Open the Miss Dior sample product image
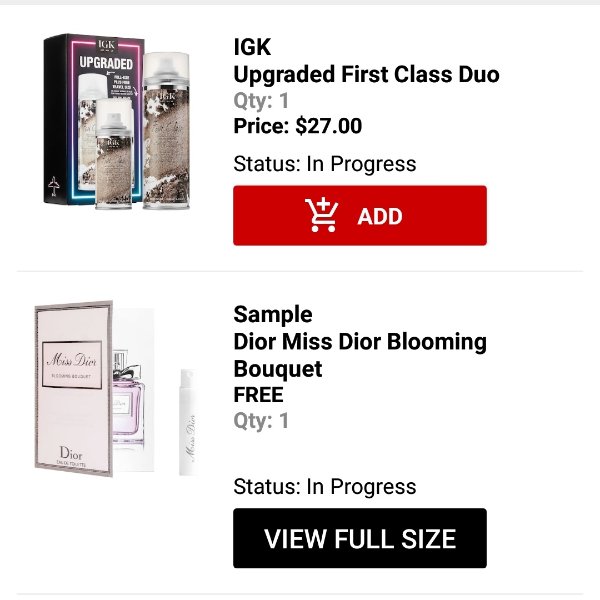Screen dimensions: 600x600 tap(116, 389)
